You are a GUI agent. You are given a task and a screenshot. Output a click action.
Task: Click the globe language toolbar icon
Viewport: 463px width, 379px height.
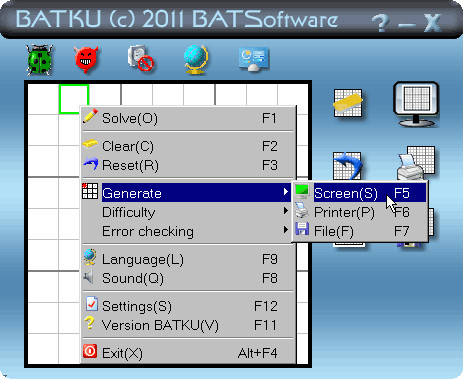[x=196, y=59]
